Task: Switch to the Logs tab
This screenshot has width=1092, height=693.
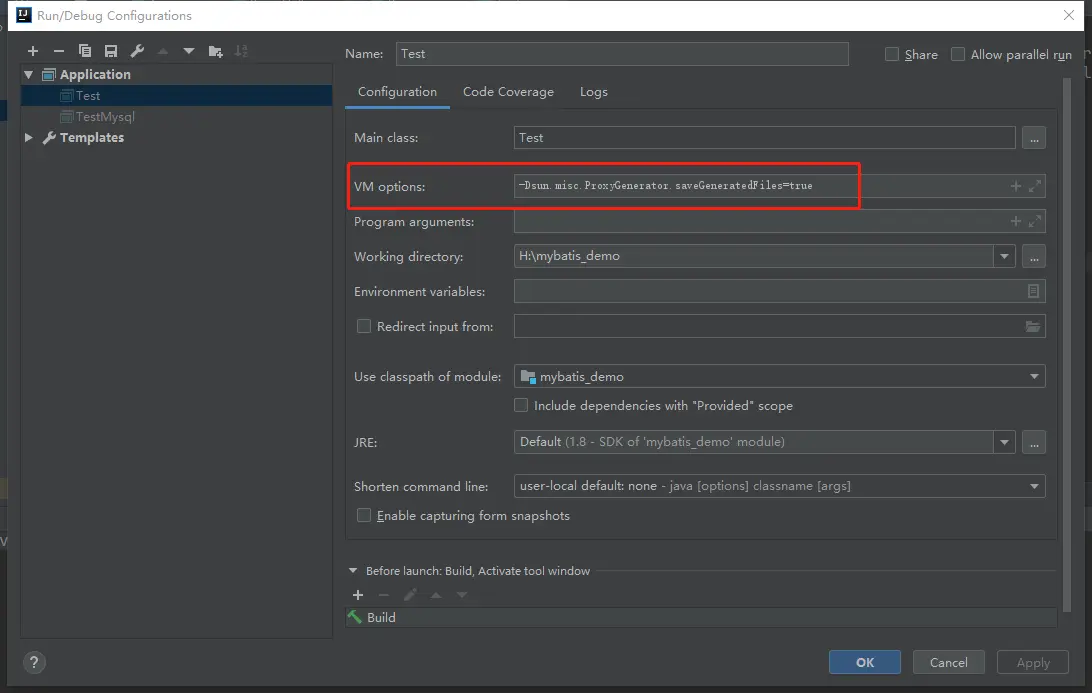Action: tap(593, 91)
